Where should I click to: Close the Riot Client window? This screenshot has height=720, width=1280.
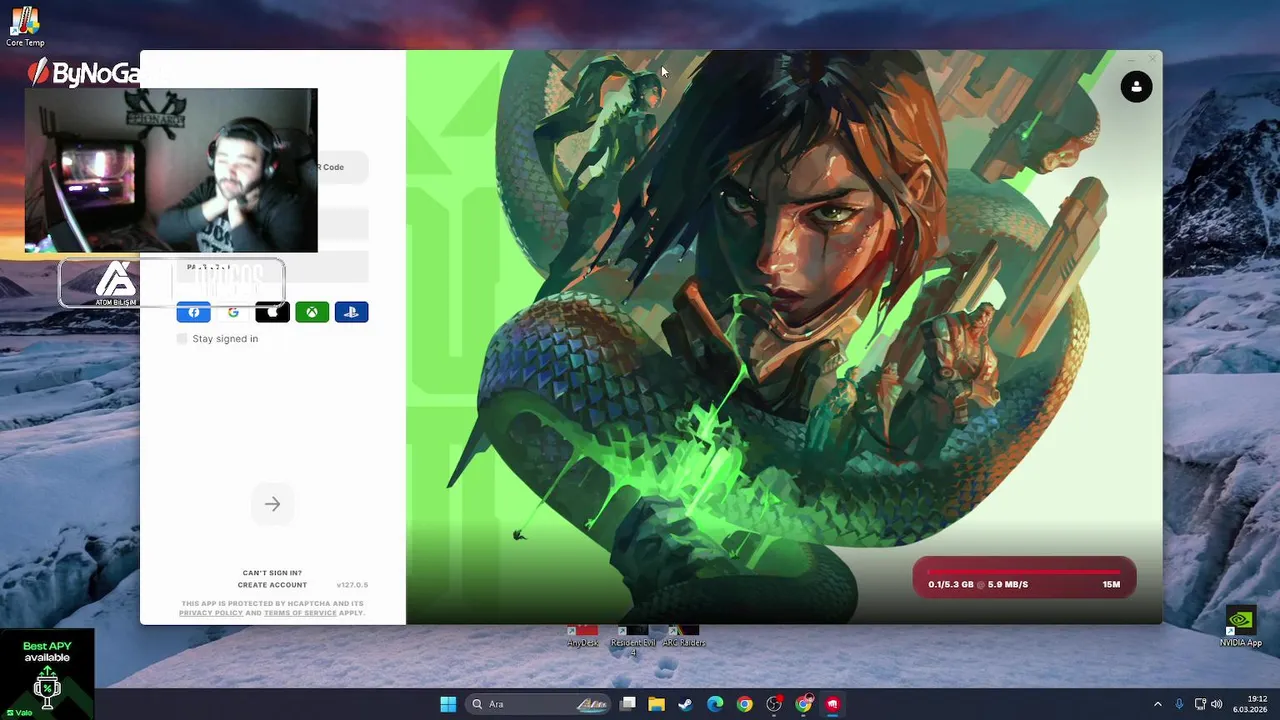tap(1151, 60)
